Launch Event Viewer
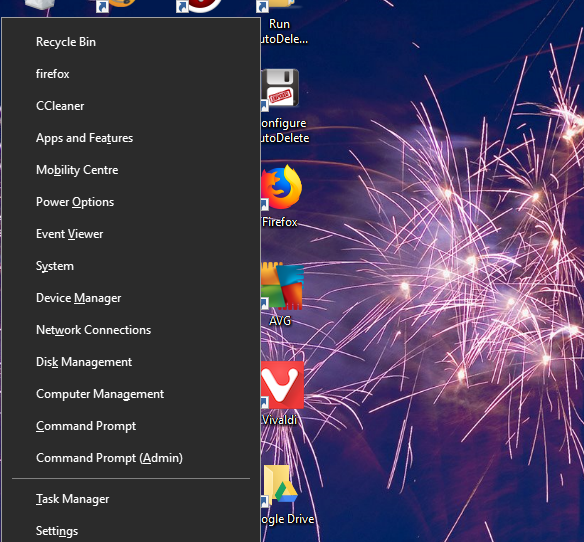Viewport: 584px width, 542px height. point(130,234)
